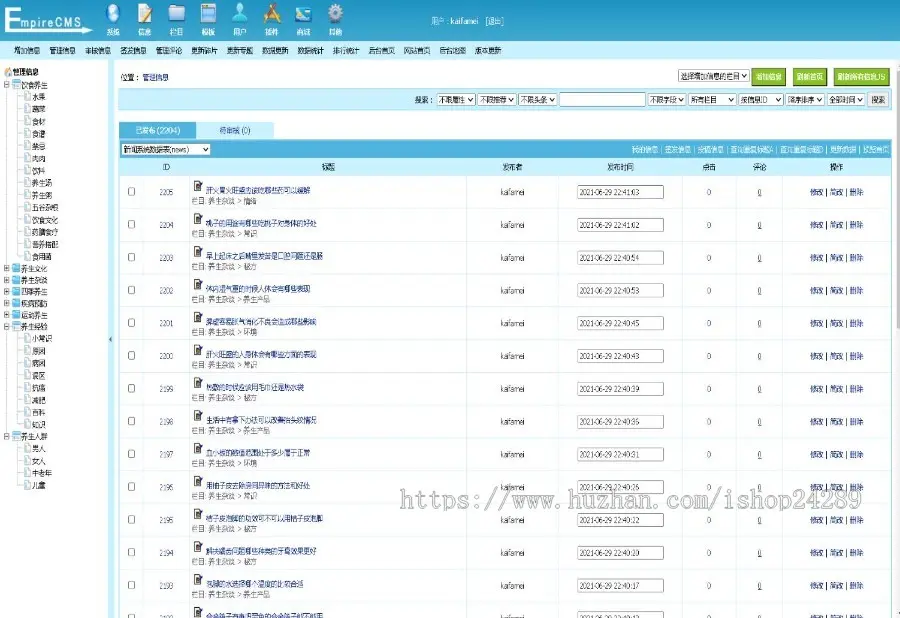Collapse the 养生经验 tree node
The height and width of the screenshot is (618, 900).
6,327
